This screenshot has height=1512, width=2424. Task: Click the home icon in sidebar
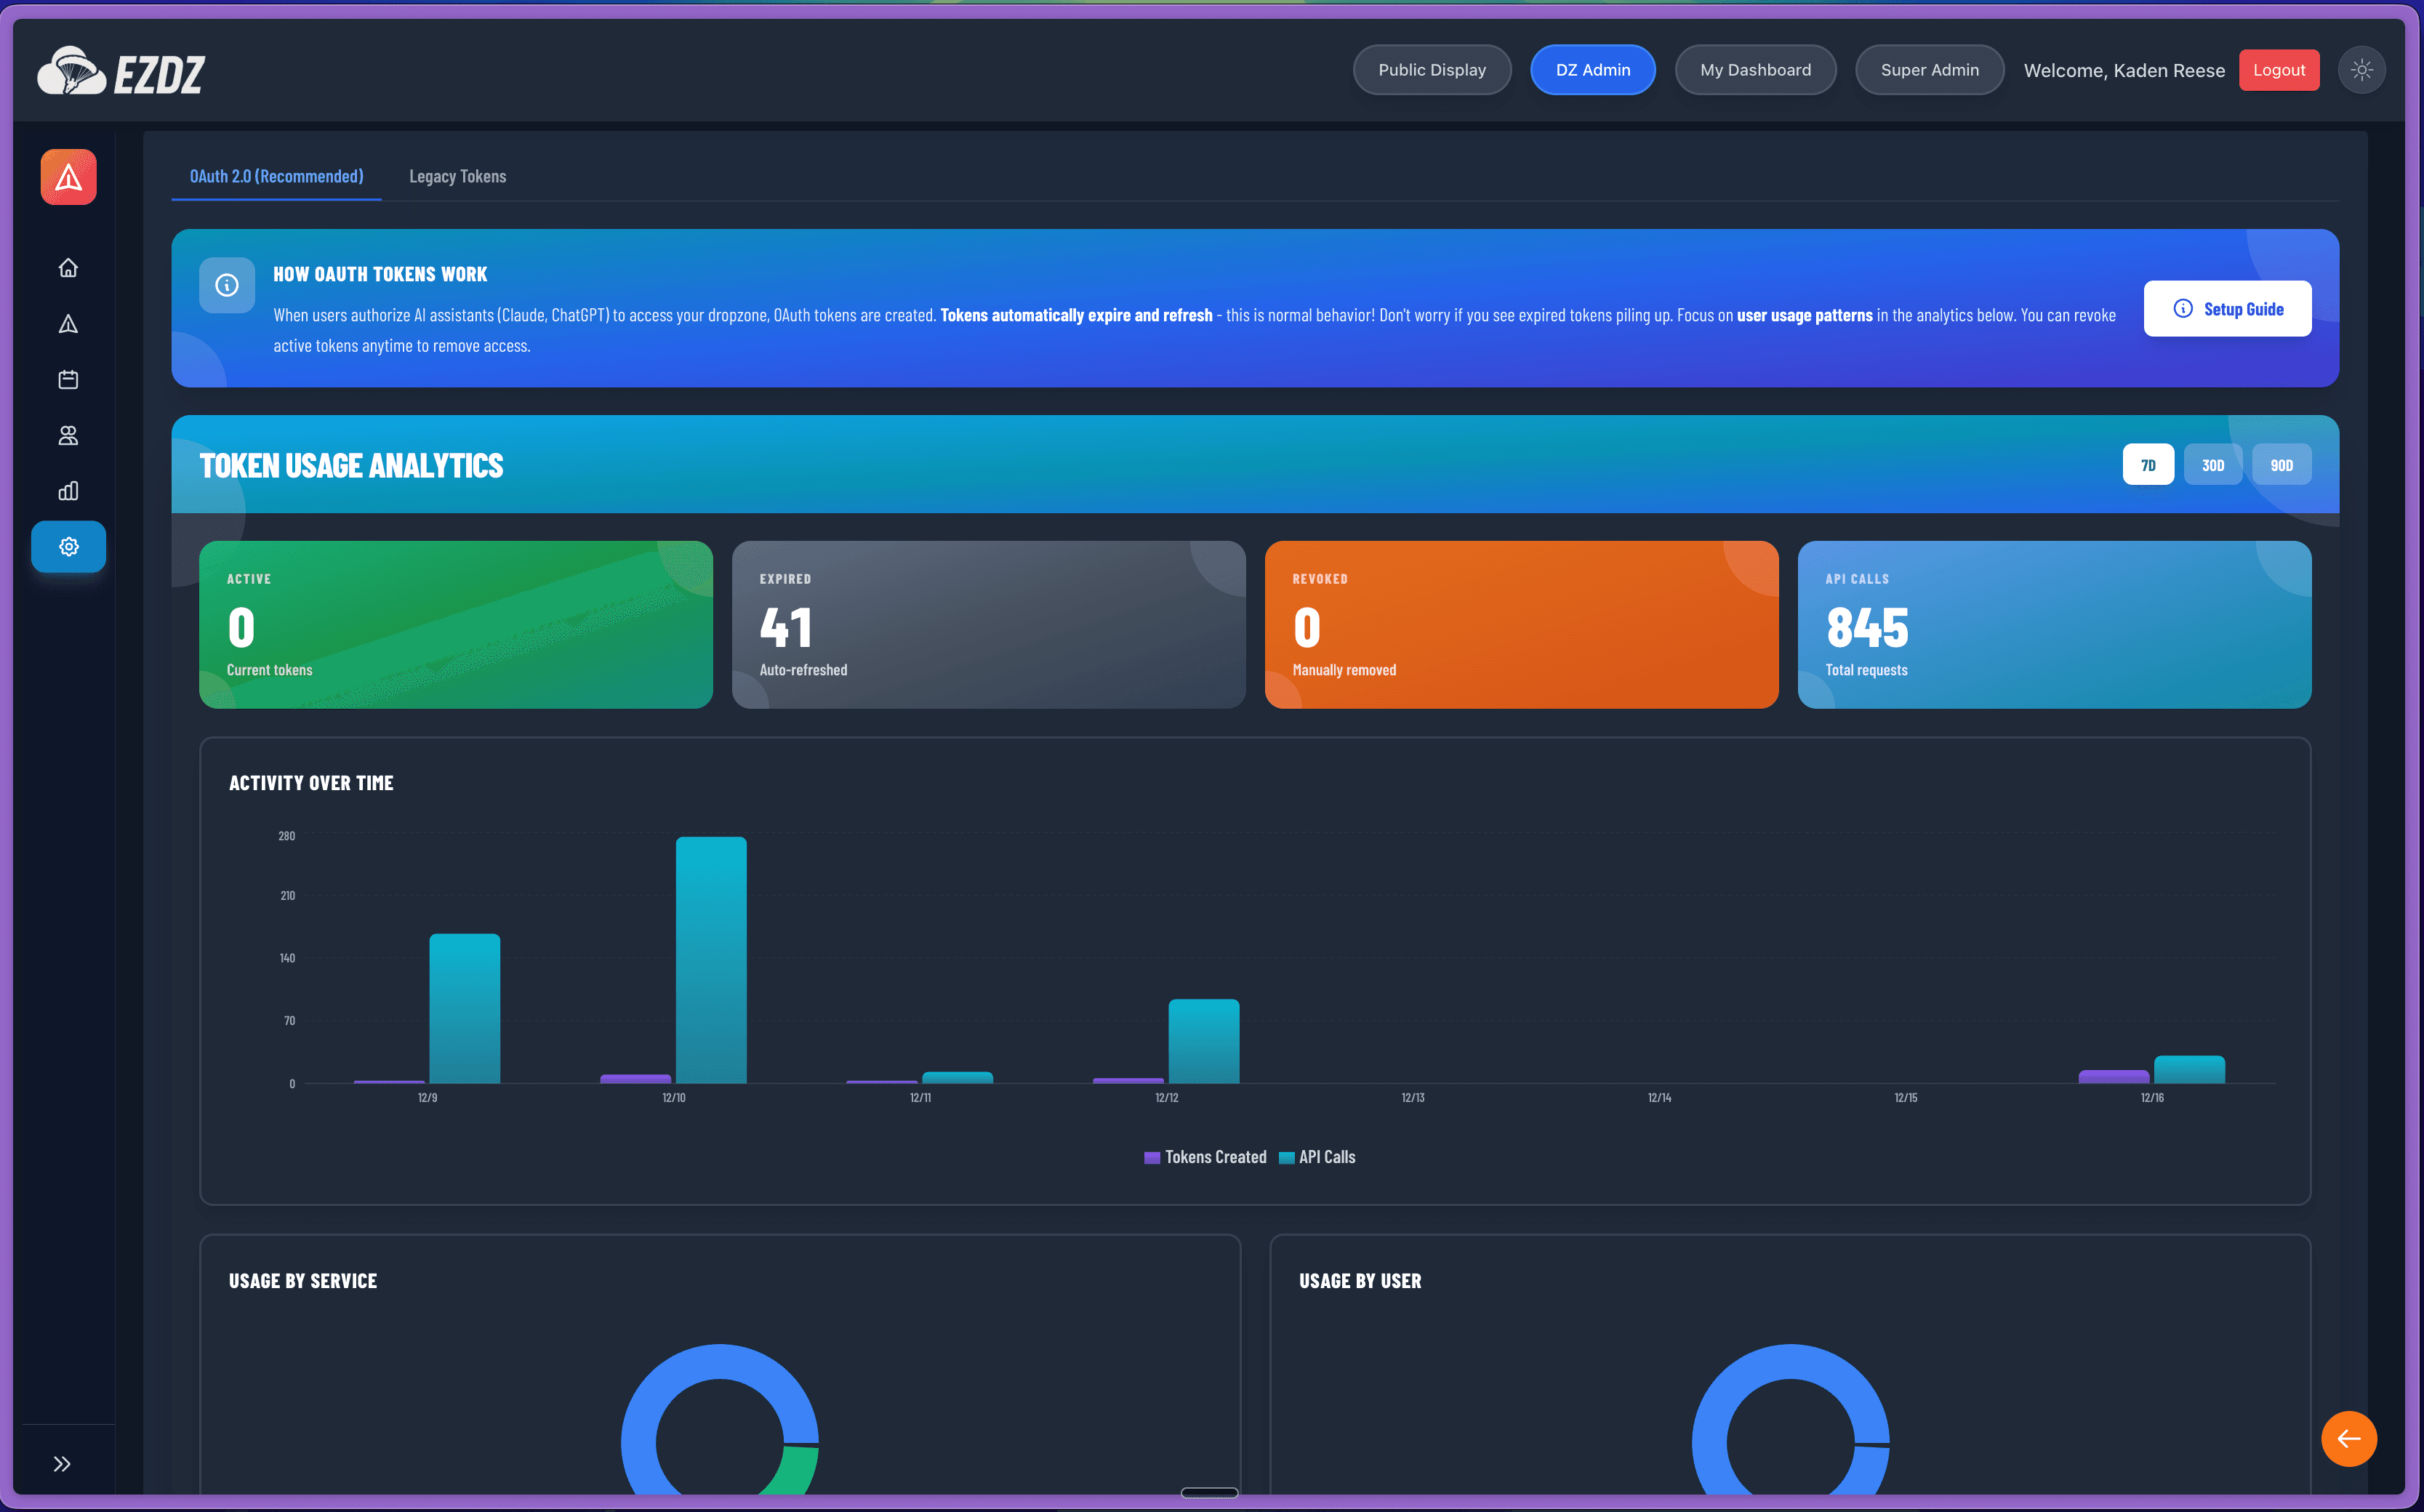[68, 268]
